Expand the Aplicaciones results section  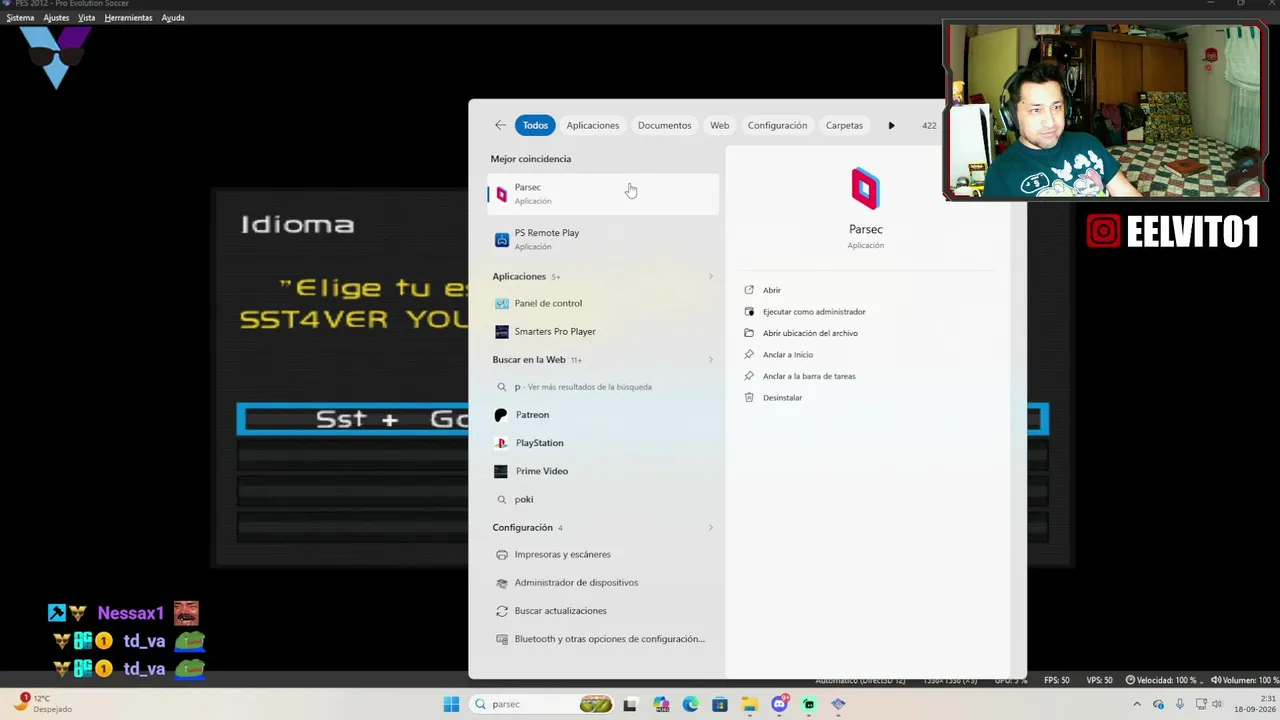click(711, 276)
